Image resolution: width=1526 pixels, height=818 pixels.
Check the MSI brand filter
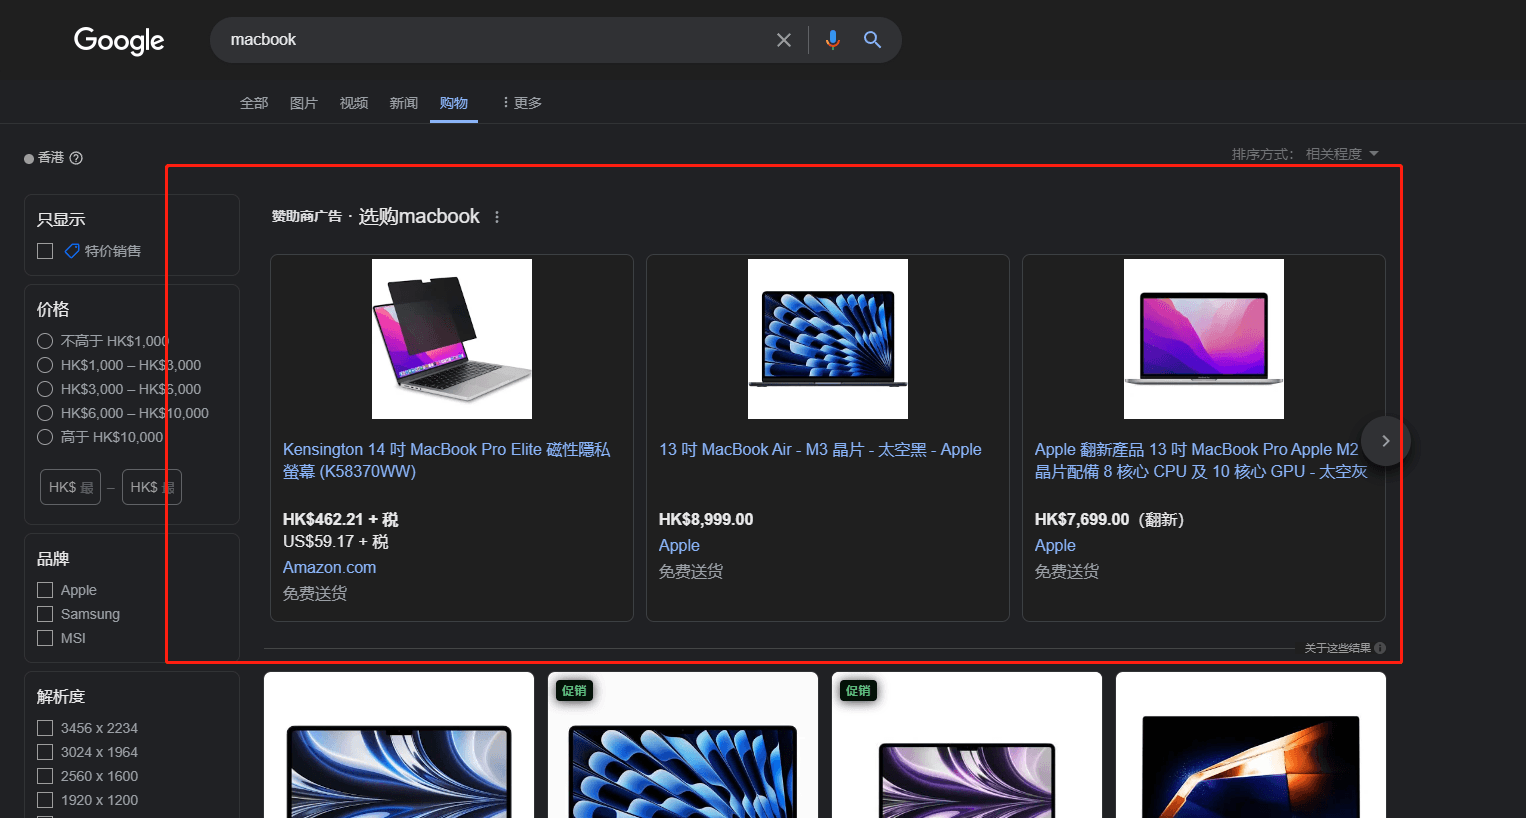click(x=45, y=638)
